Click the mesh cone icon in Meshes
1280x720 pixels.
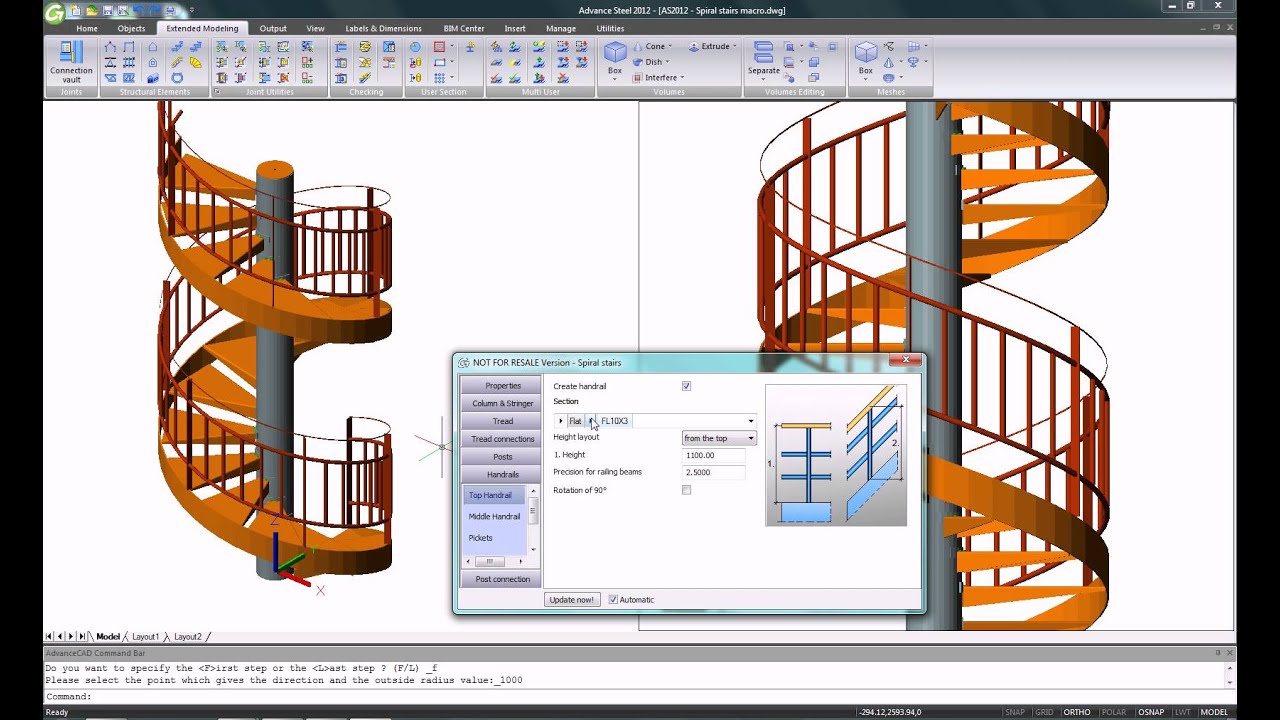[x=889, y=62]
